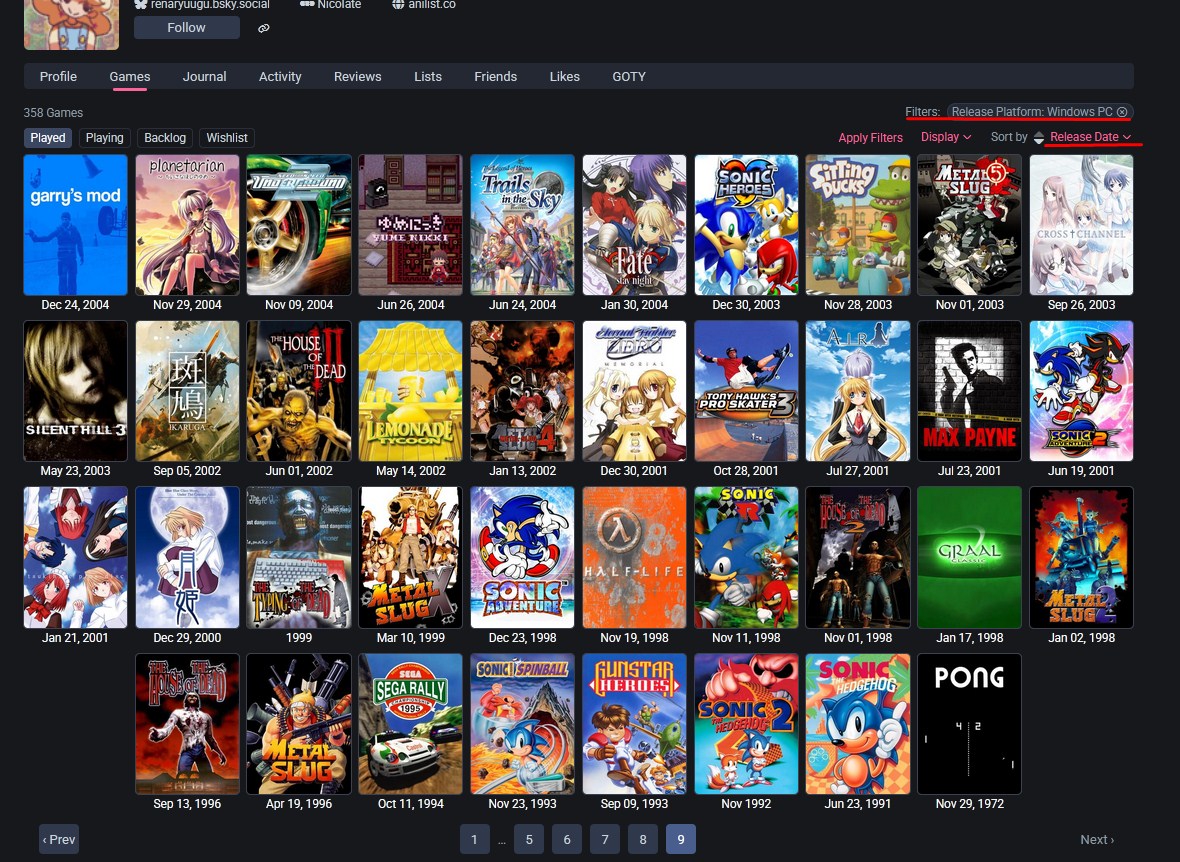Open House of the Dead III cover
Image resolution: width=1180 pixels, height=862 pixels.
point(299,391)
